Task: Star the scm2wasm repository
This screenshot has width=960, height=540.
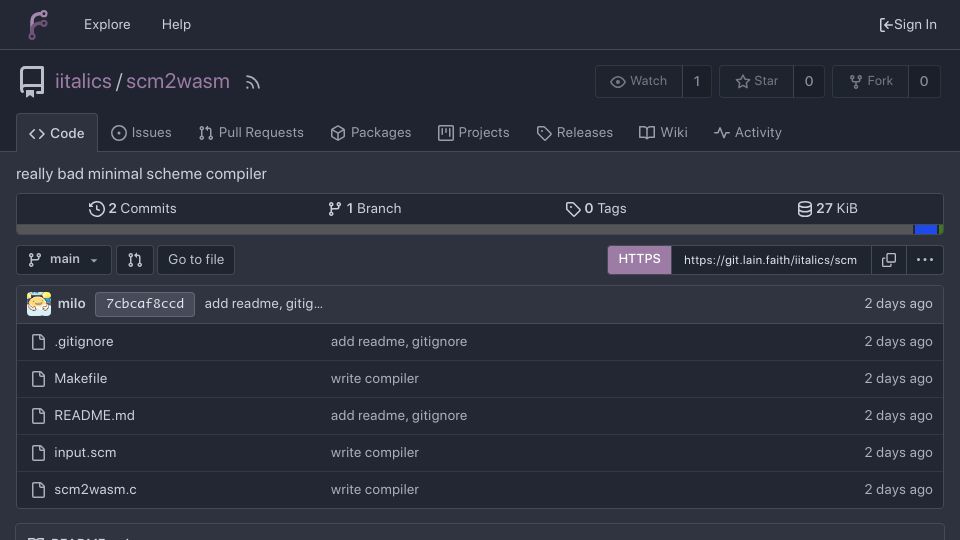Action: coord(757,81)
